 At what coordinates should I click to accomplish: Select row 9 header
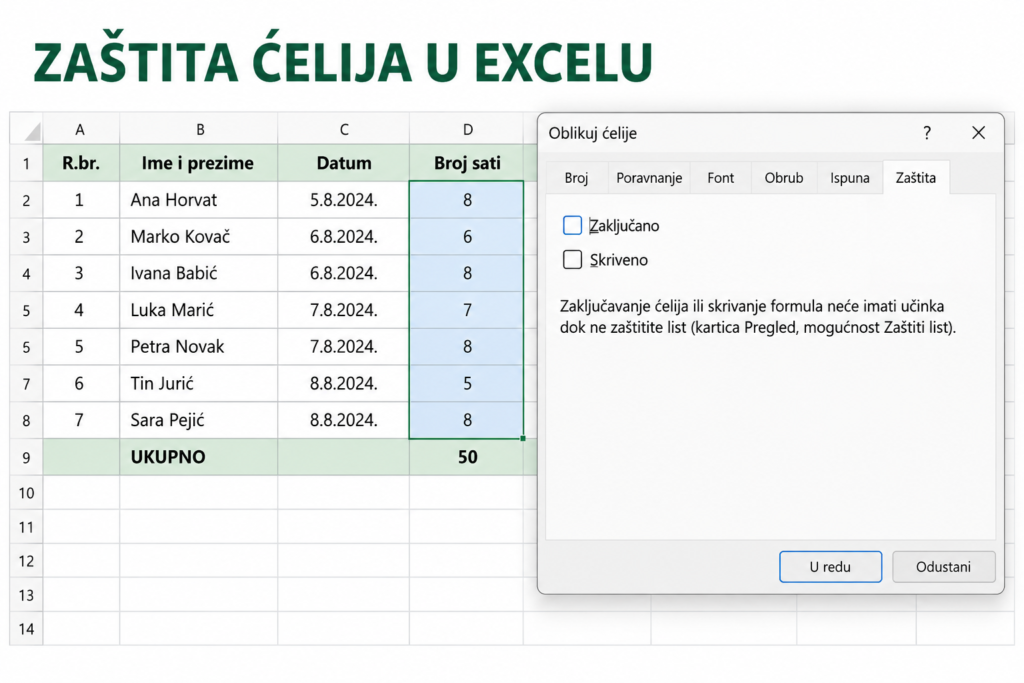coord(26,457)
